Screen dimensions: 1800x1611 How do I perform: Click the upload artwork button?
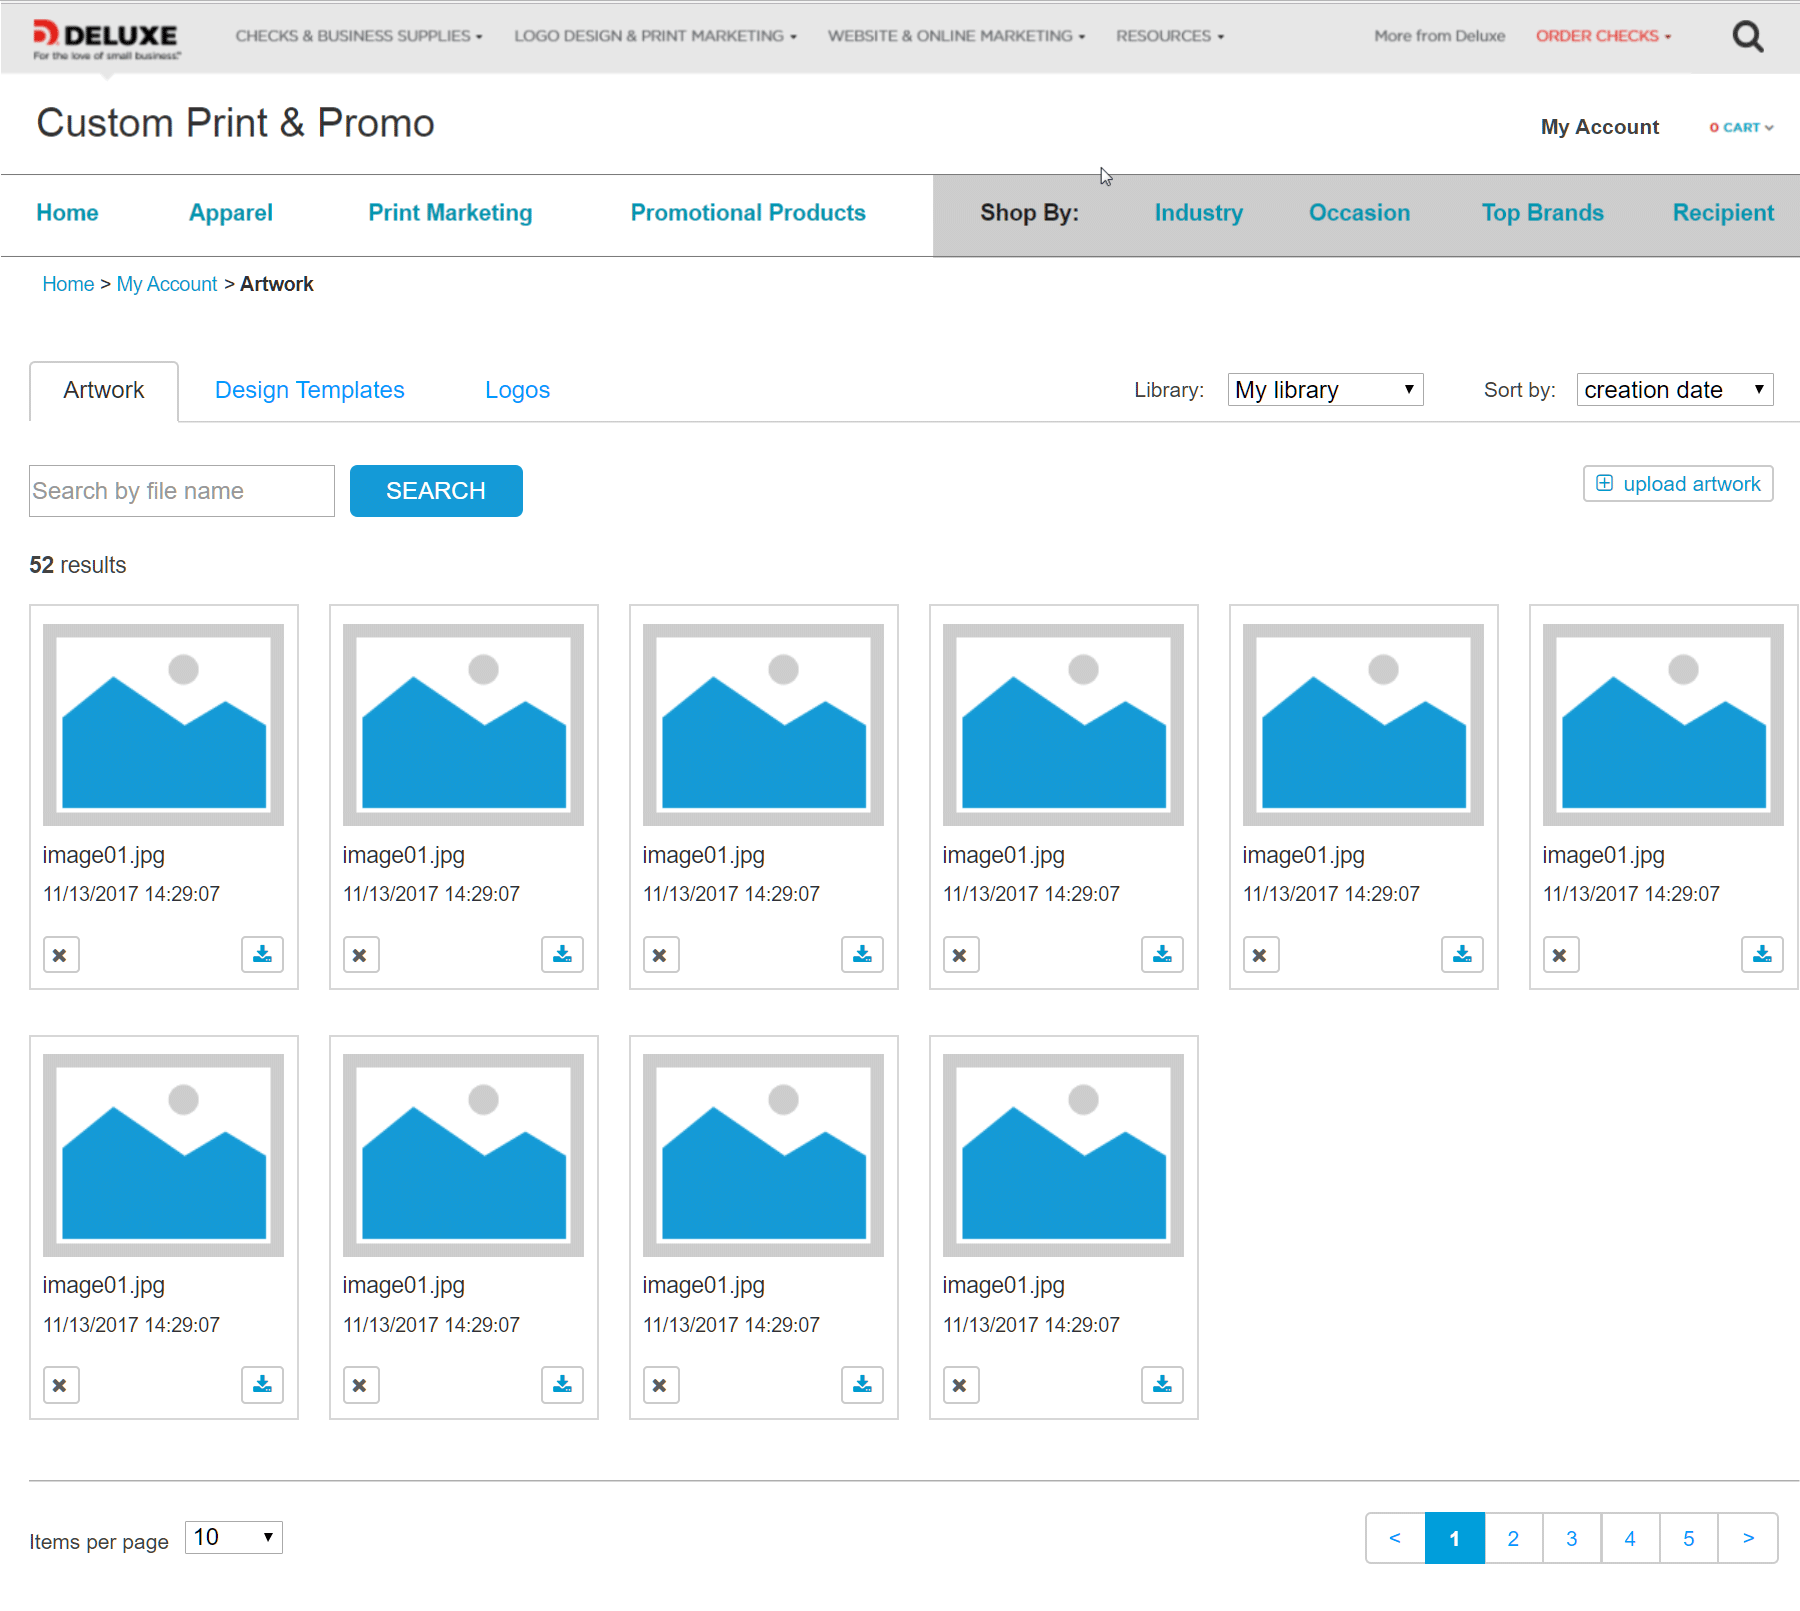click(x=1678, y=484)
